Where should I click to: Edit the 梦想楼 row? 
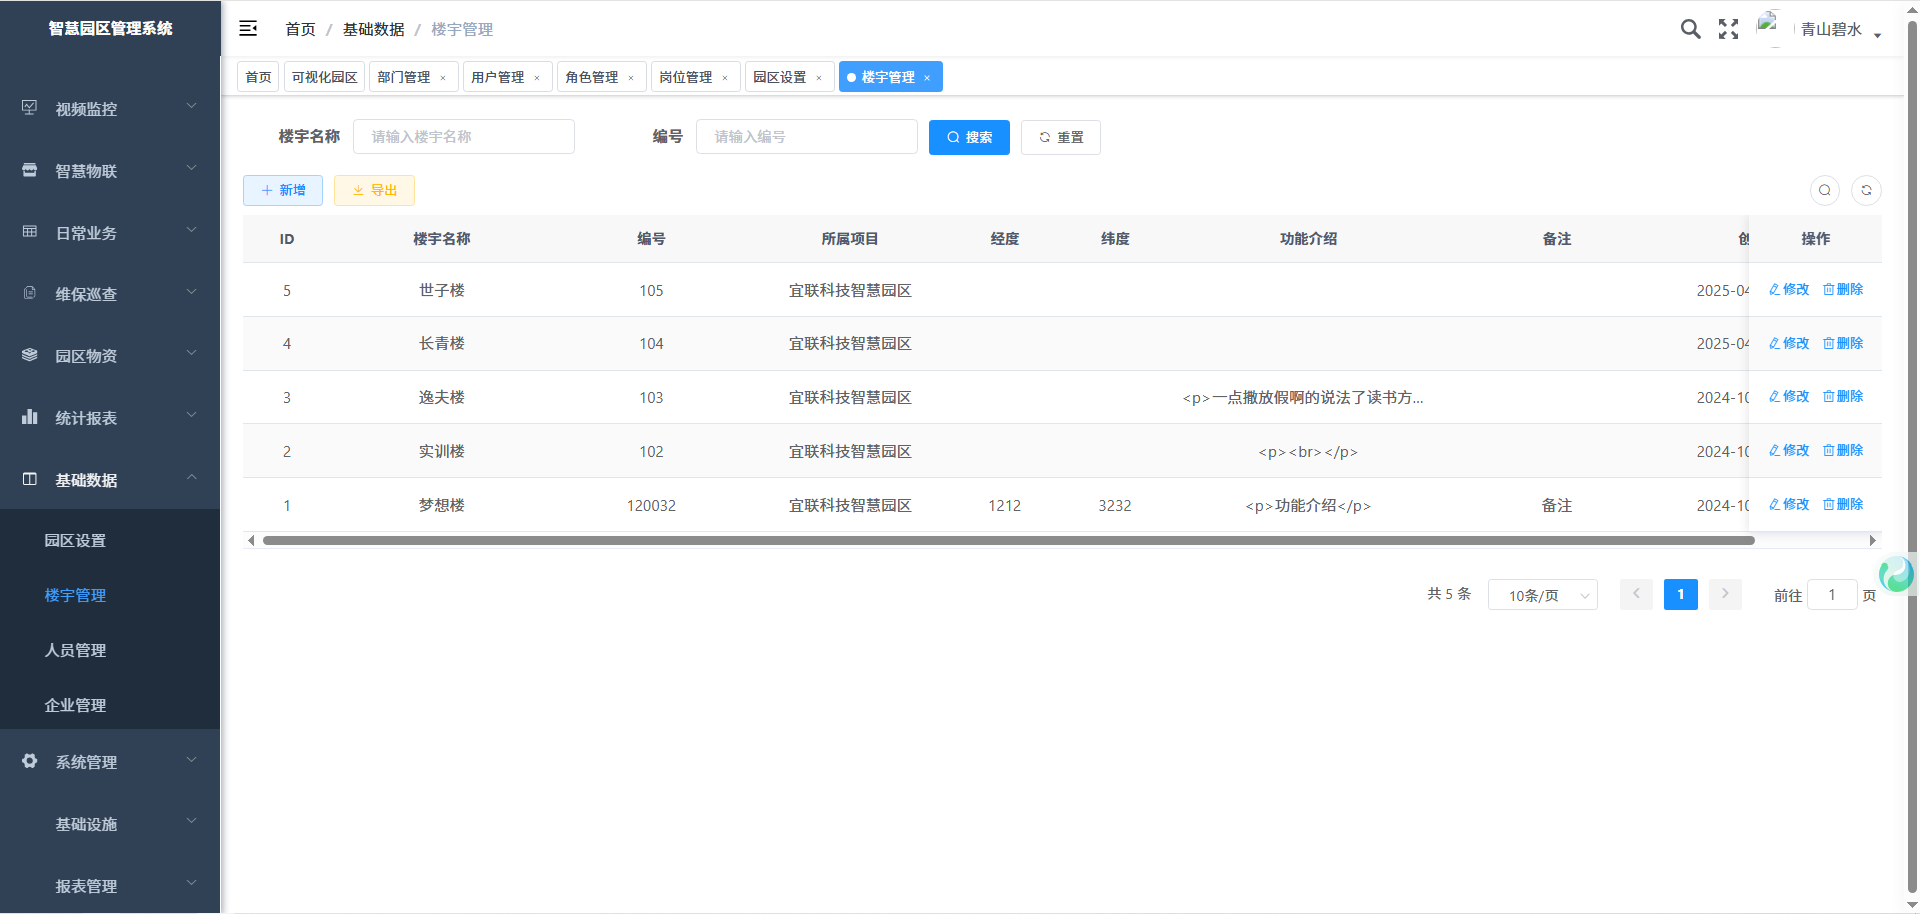[1789, 505]
